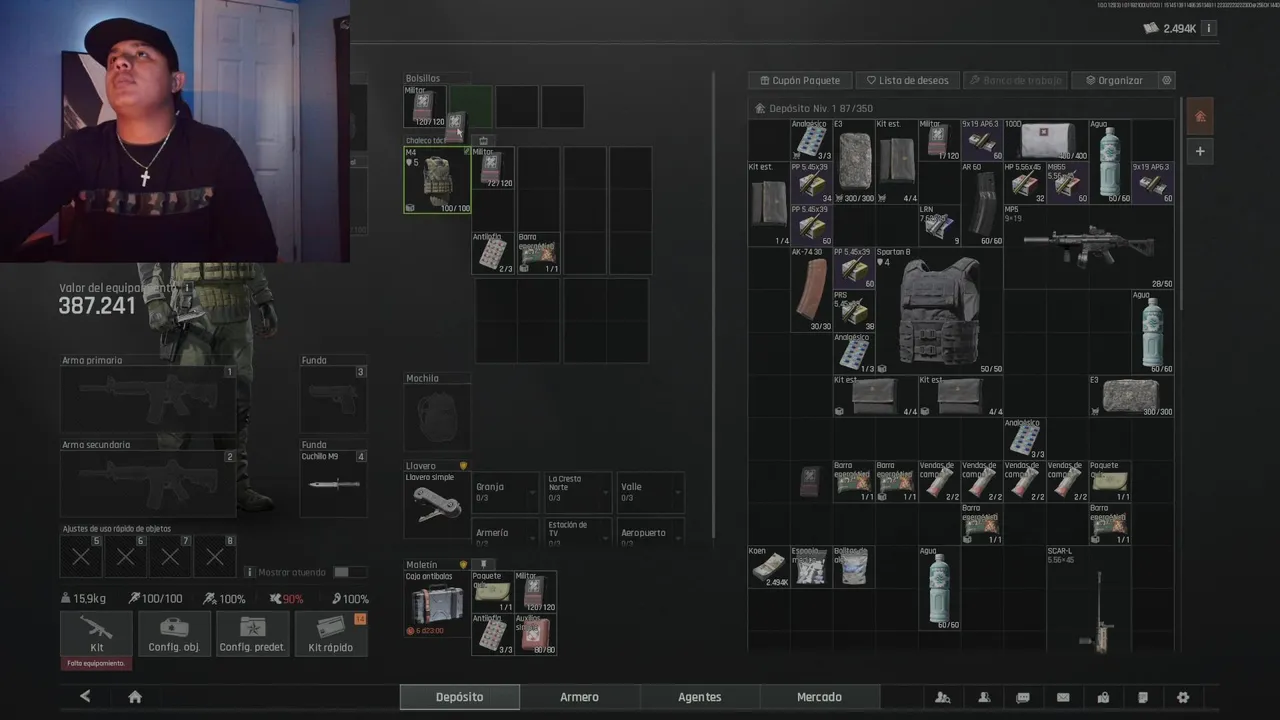
Task: Select the MP5 submachine gun in storage
Action: (x=1089, y=247)
